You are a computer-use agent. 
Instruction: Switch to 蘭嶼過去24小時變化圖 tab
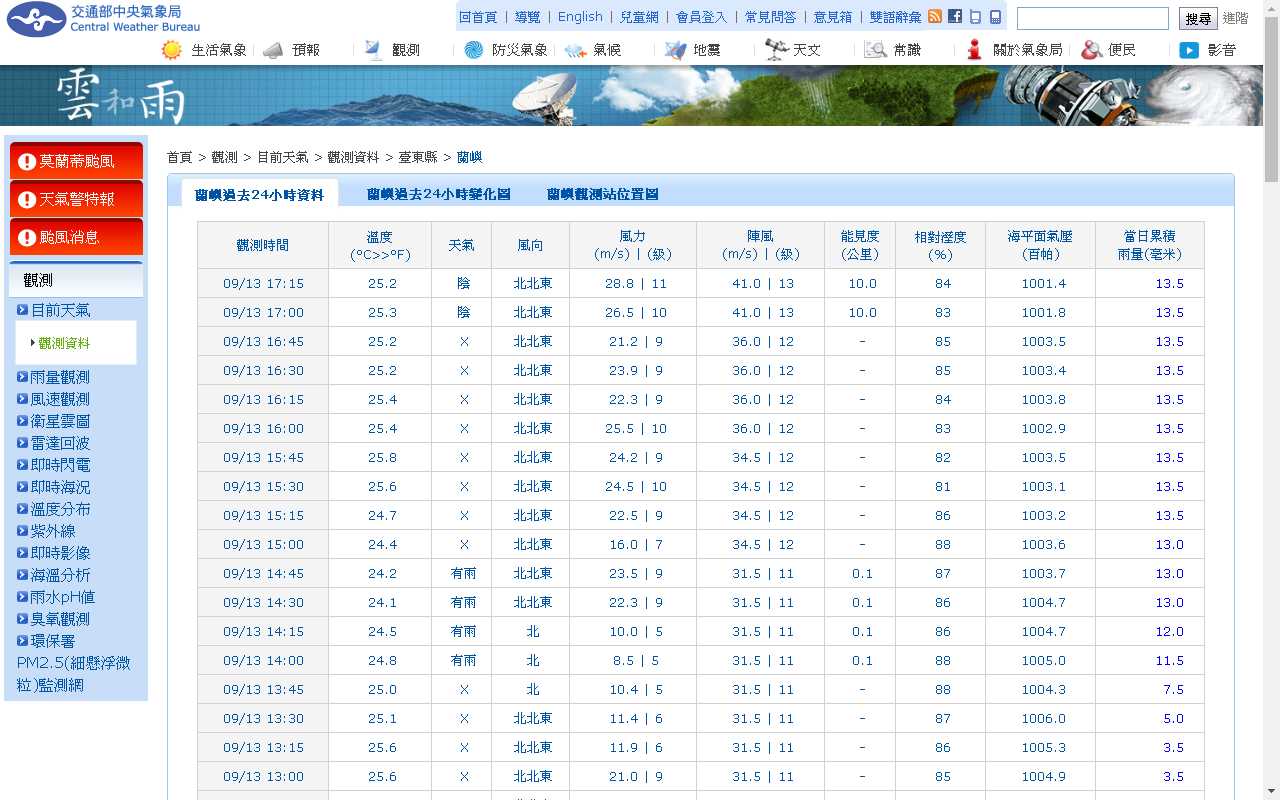(438, 194)
